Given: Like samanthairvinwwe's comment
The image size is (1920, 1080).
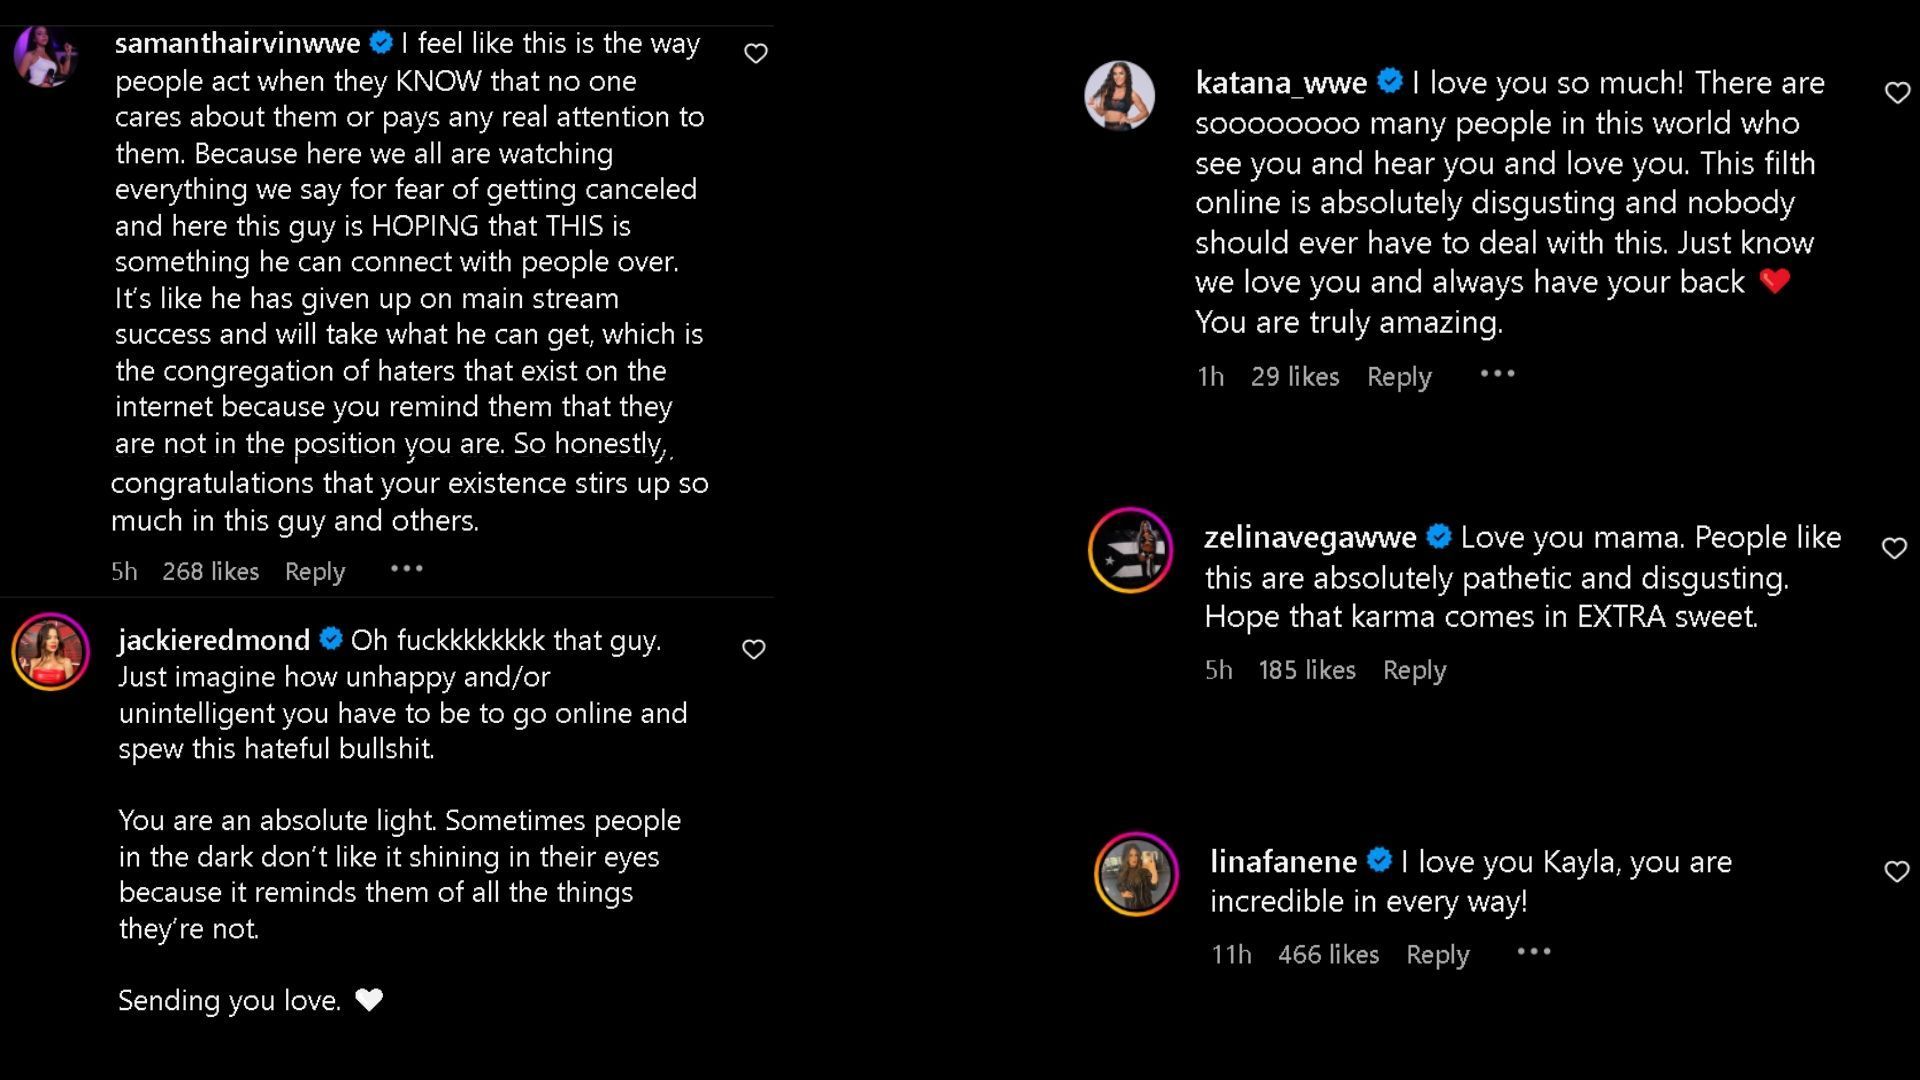Looking at the screenshot, I should 756,53.
